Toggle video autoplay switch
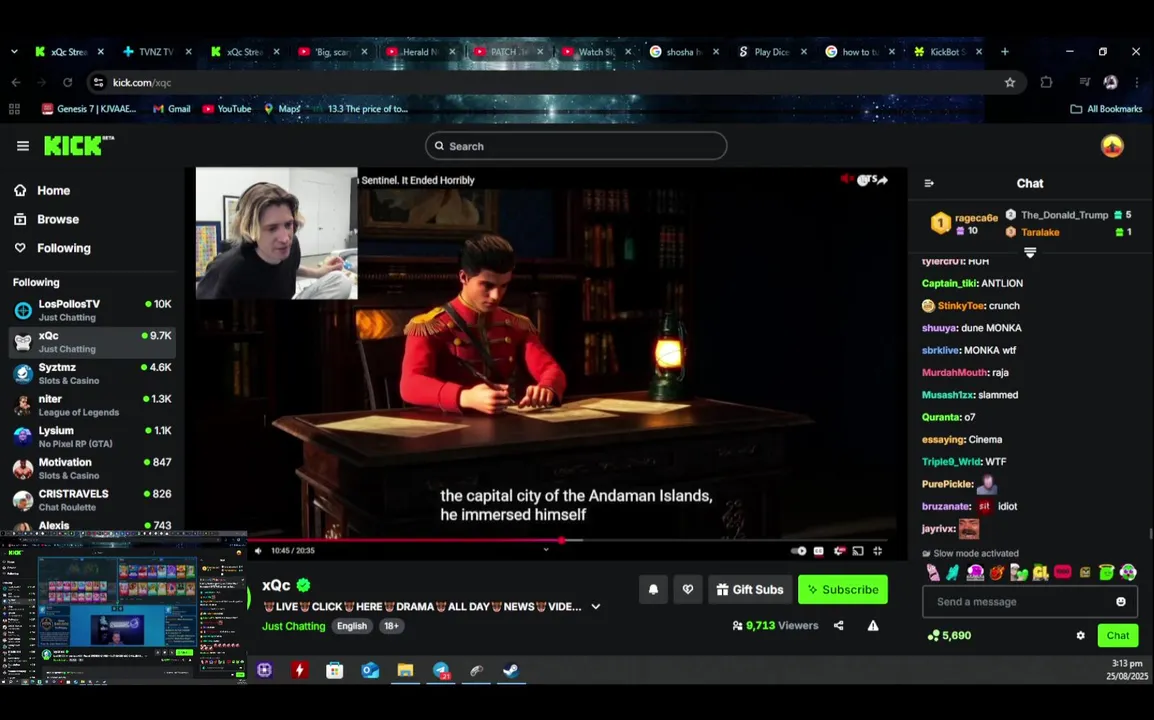1154x720 pixels. (x=799, y=551)
